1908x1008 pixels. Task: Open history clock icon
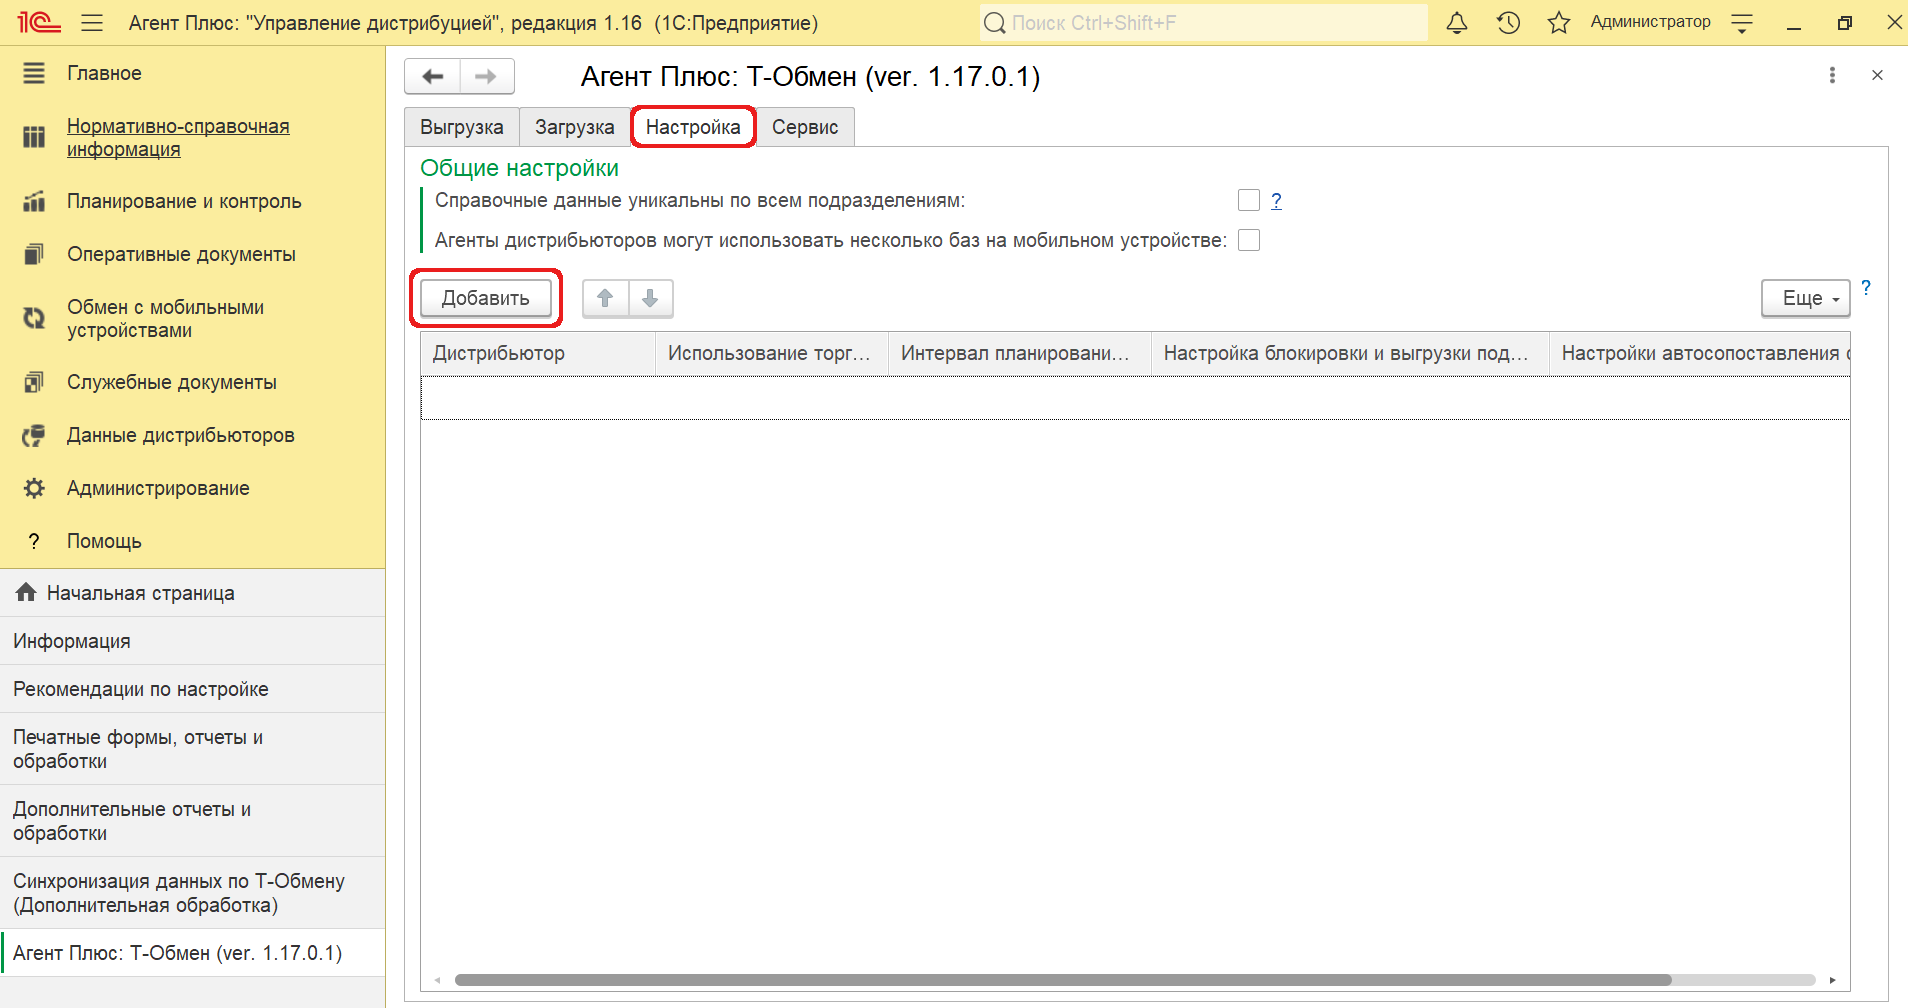coord(1508,22)
